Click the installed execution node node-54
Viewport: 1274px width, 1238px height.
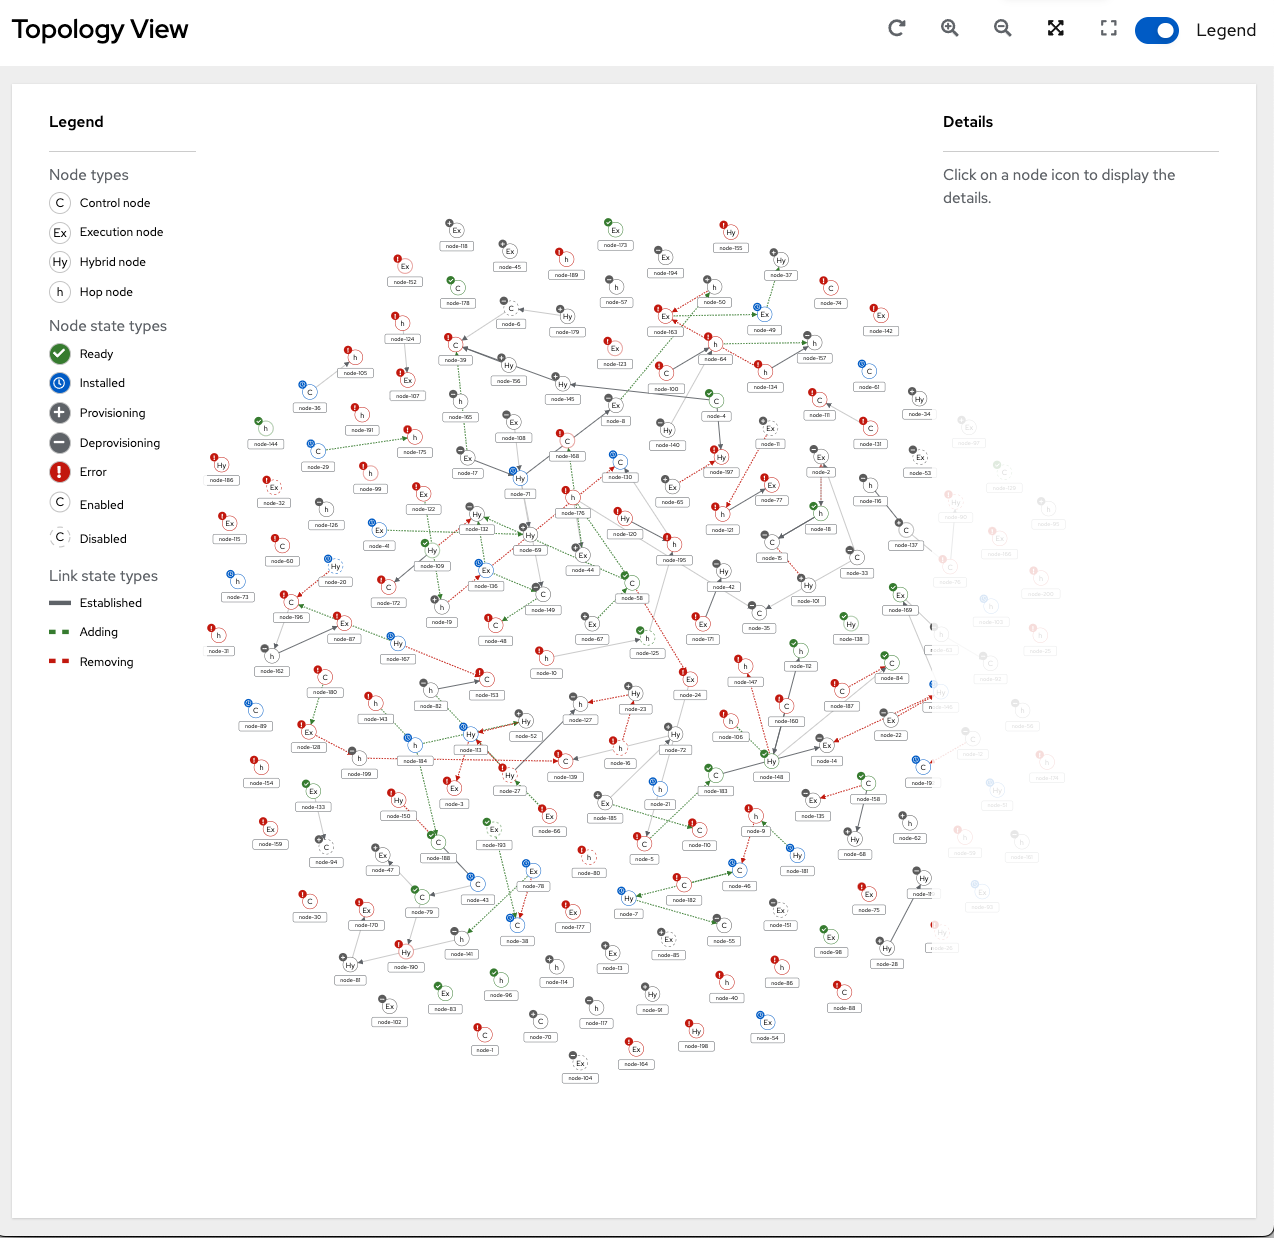point(766,1023)
